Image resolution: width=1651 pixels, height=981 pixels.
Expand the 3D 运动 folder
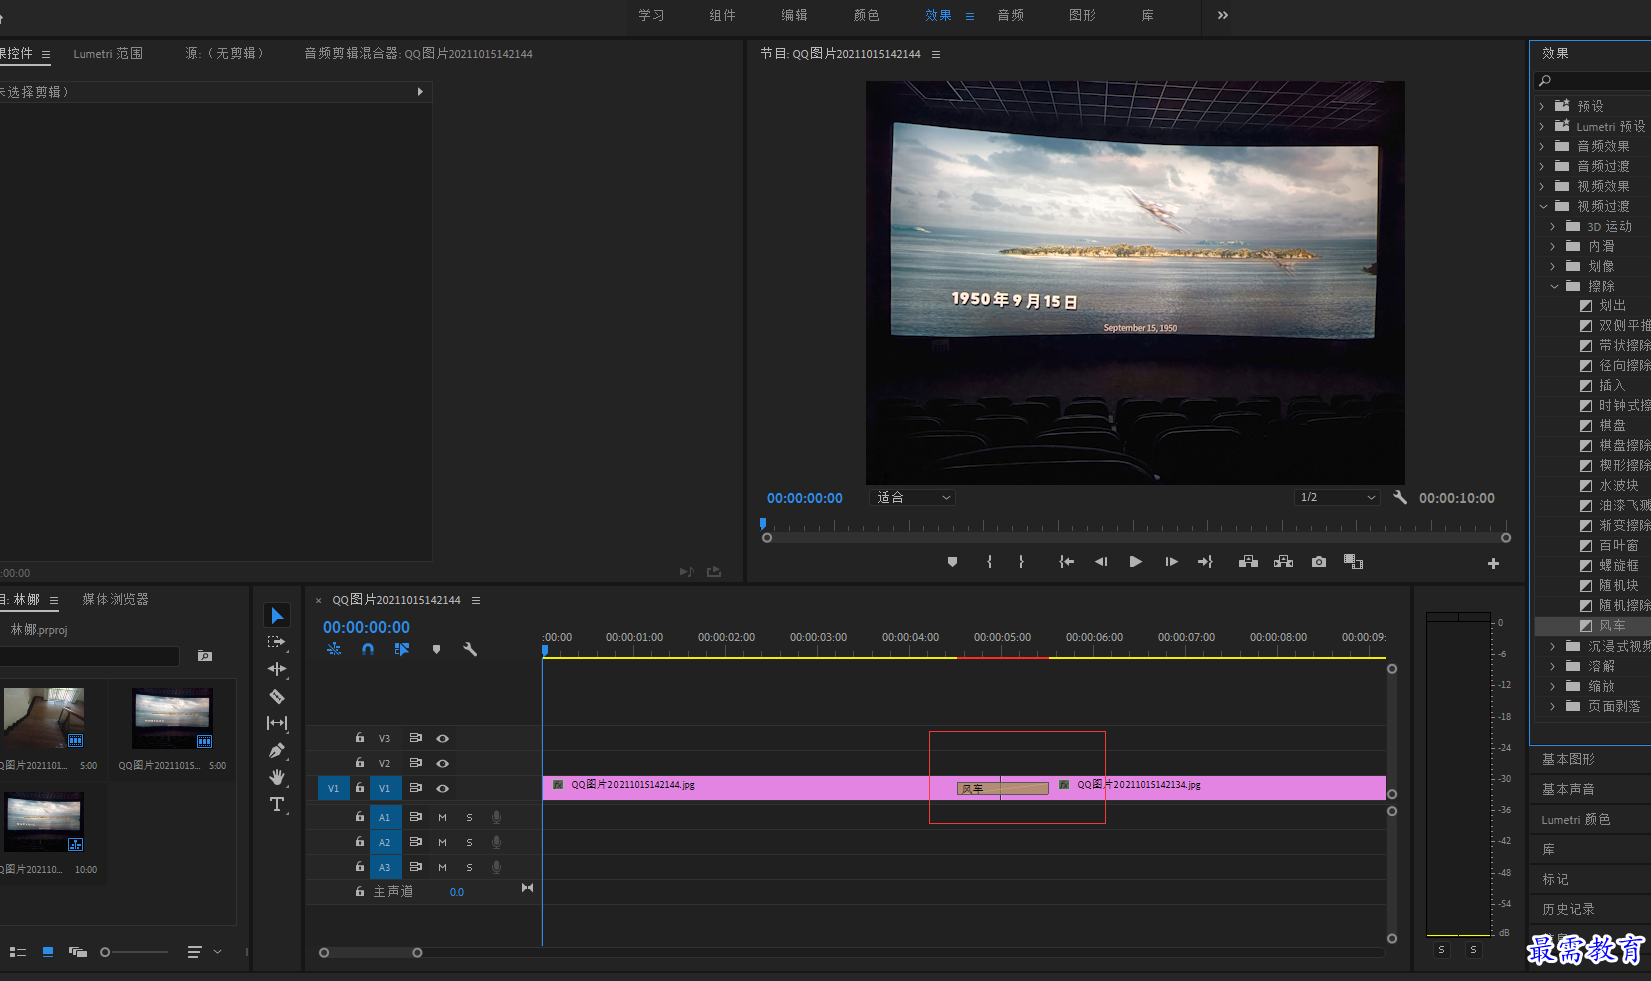coord(1553,226)
